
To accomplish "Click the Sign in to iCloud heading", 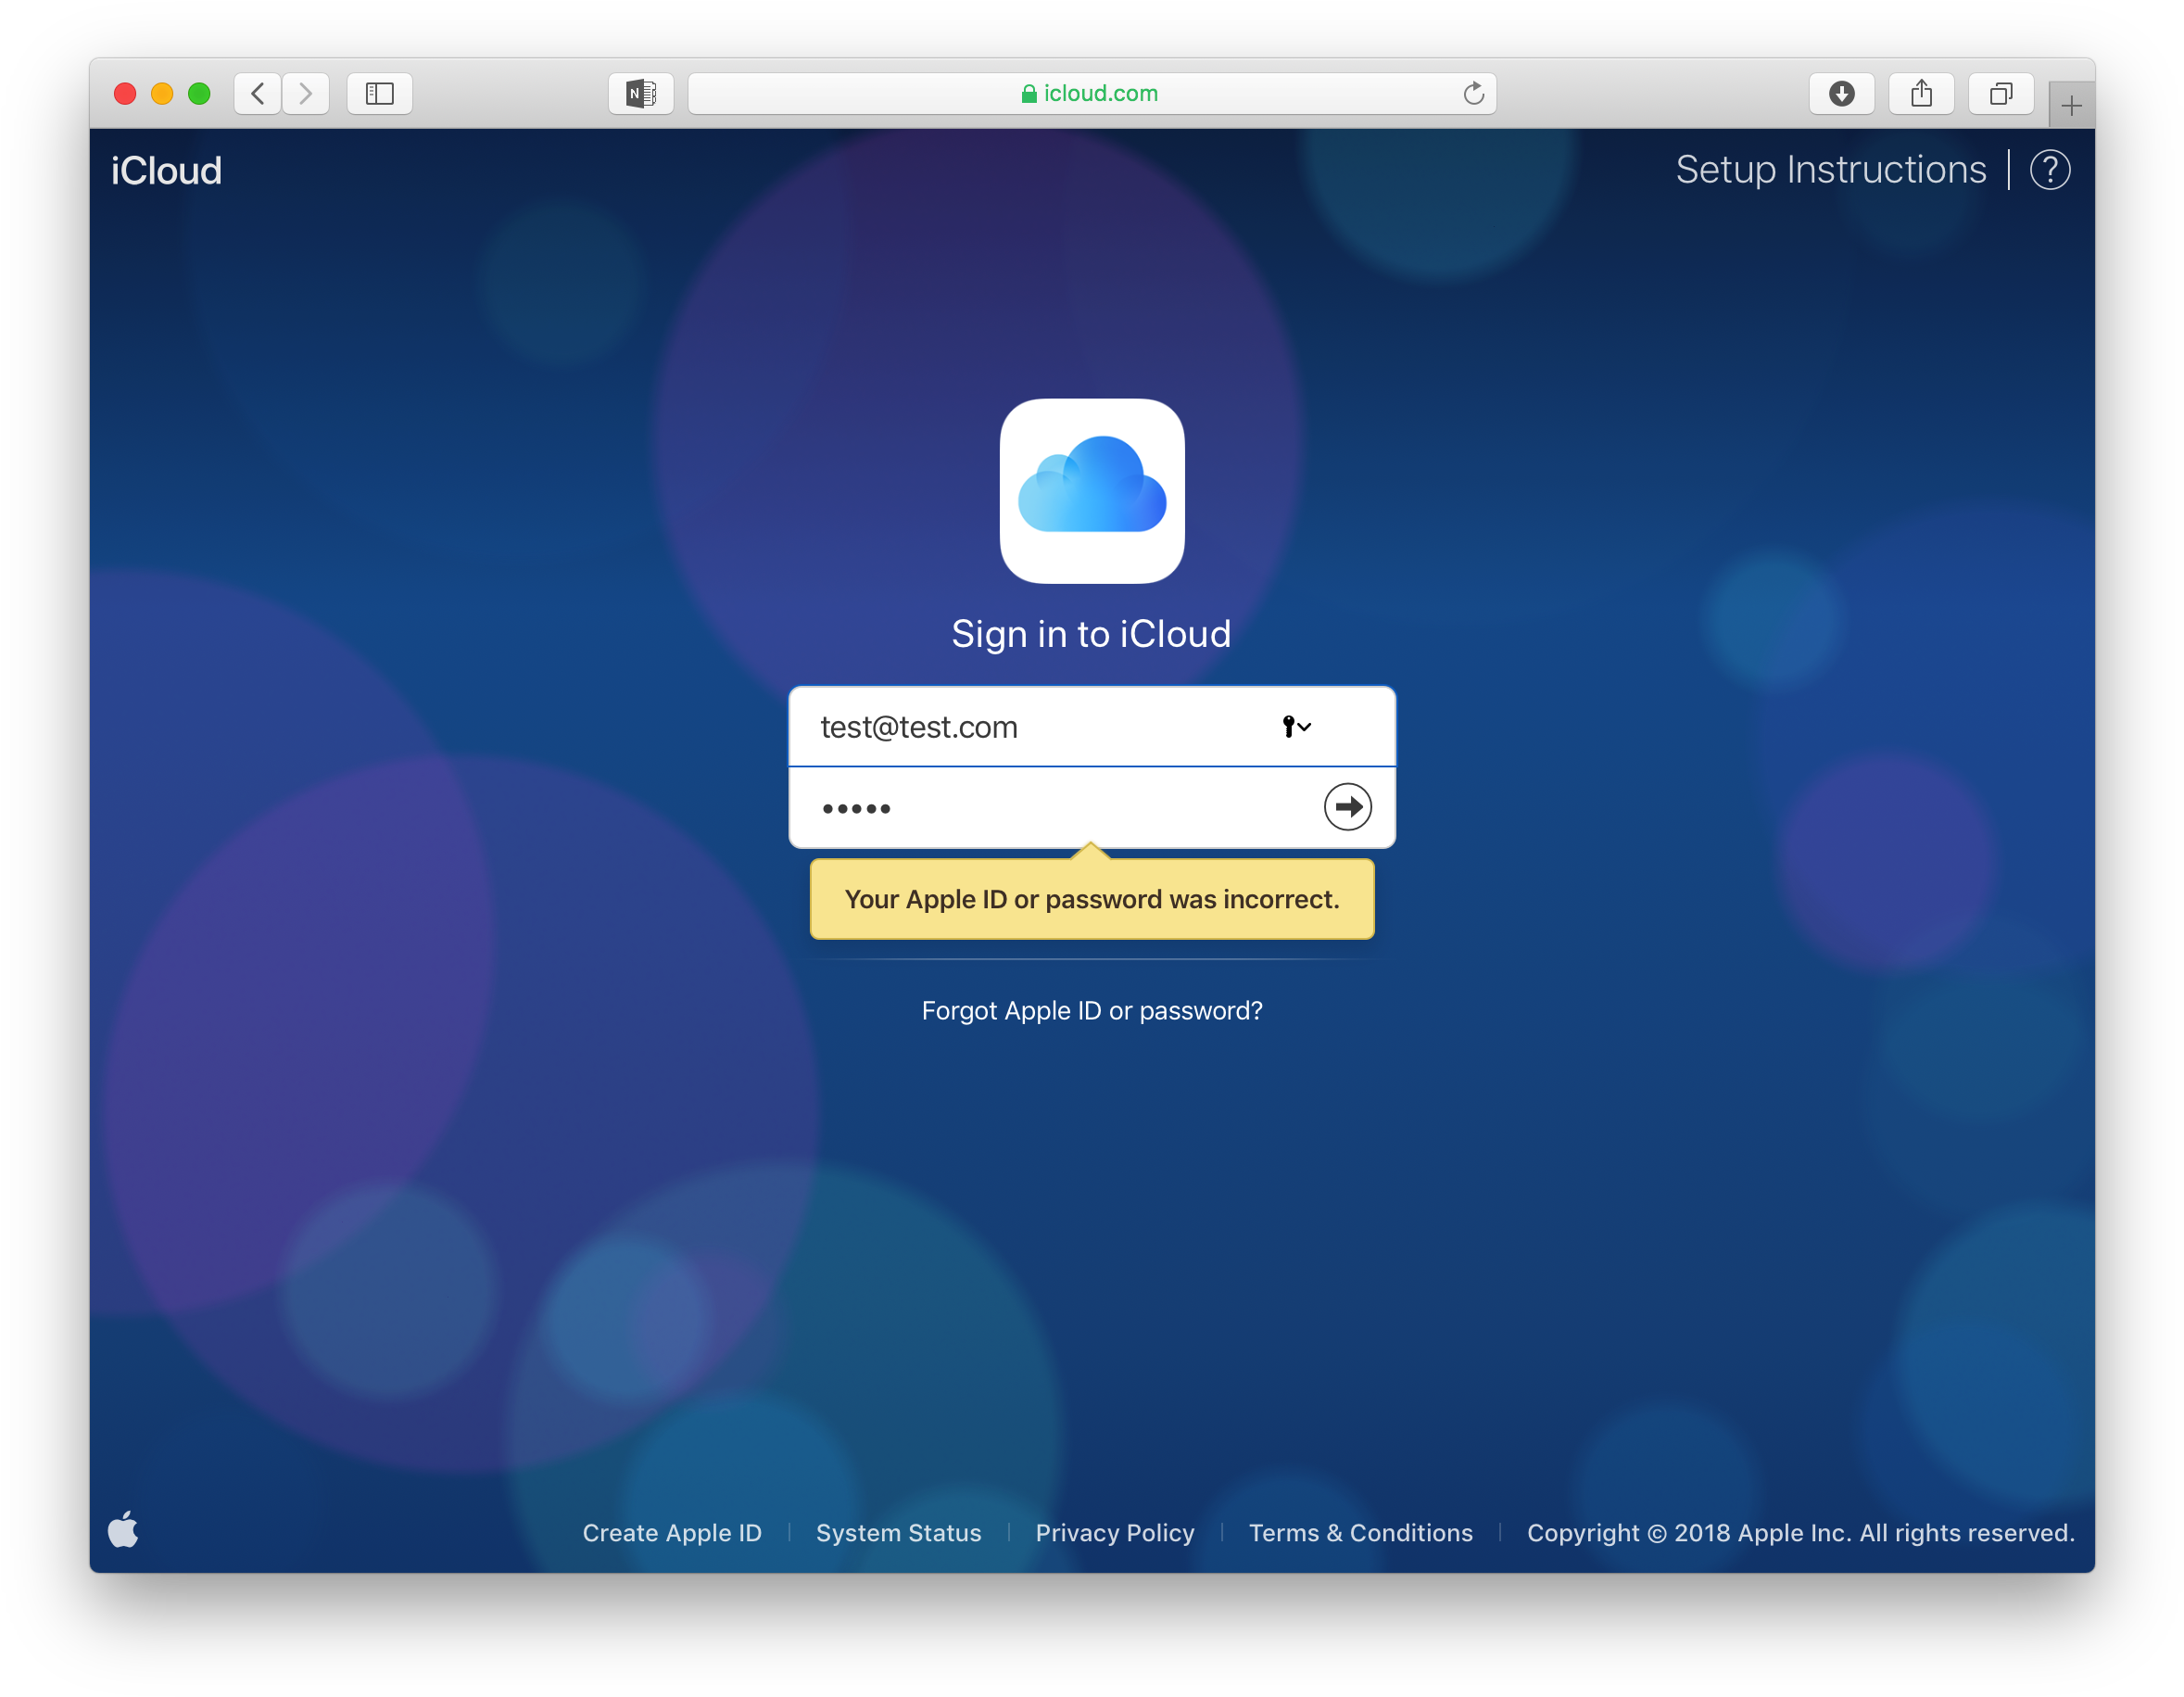I will (1091, 634).
